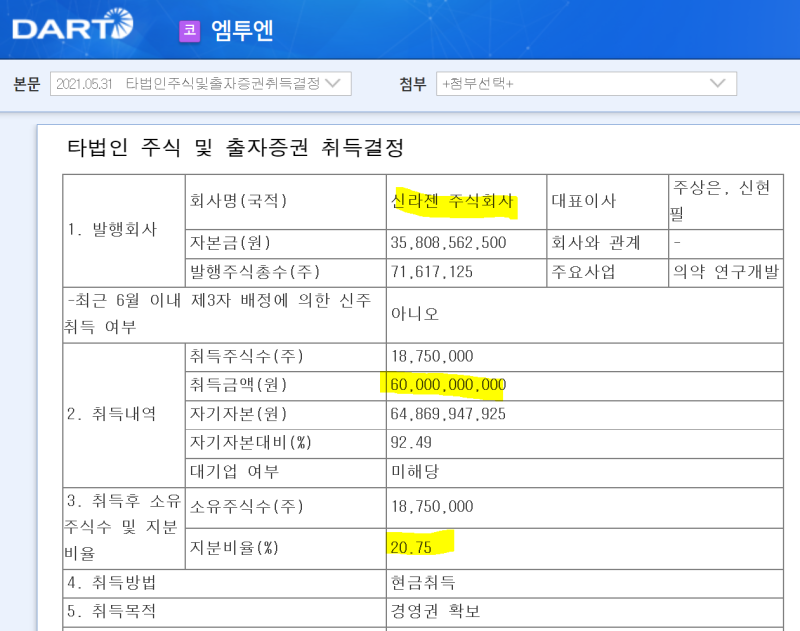Open the 첨부 attachment selection dropdown
Screen dimensions: 800x631
pyautogui.click(x=586, y=84)
